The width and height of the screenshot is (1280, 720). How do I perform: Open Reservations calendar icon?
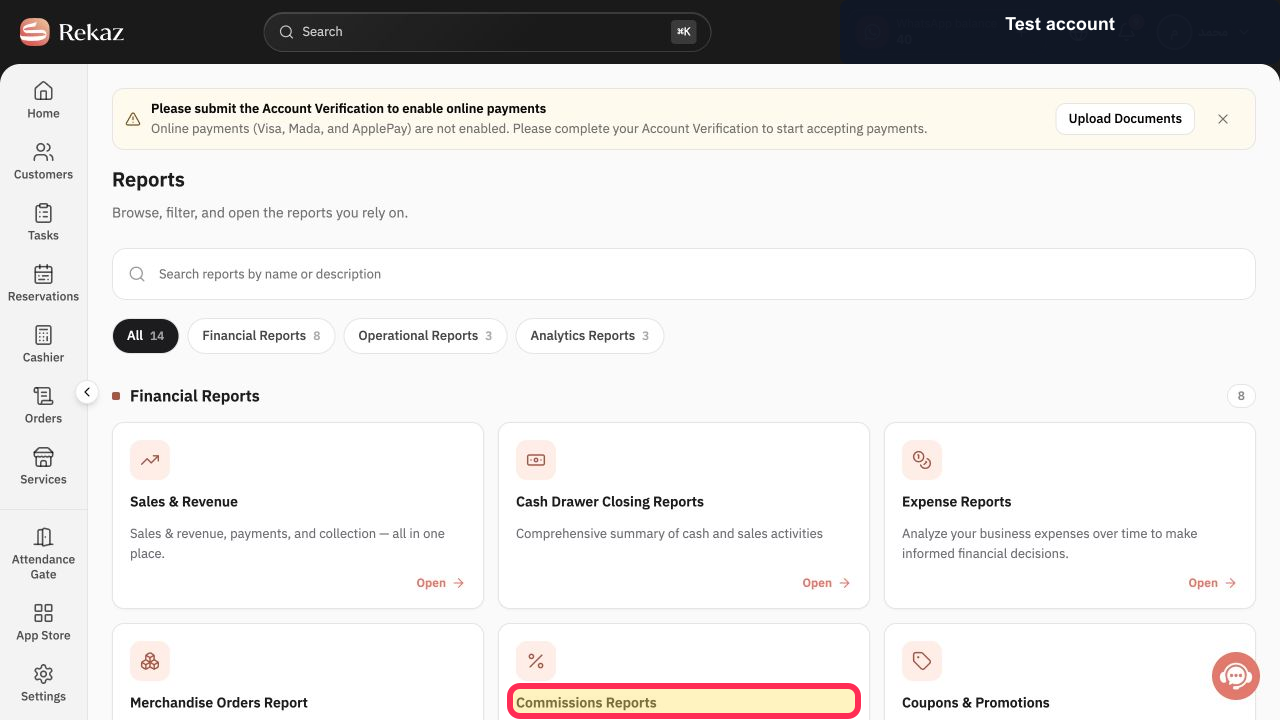pyautogui.click(x=43, y=274)
